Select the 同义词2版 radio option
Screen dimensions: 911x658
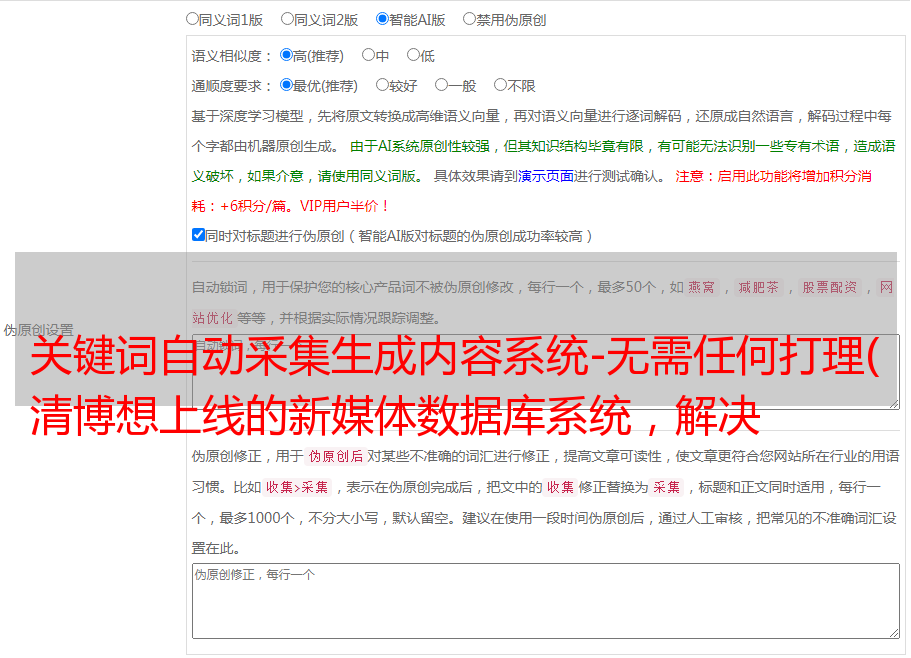pos(287,19)
